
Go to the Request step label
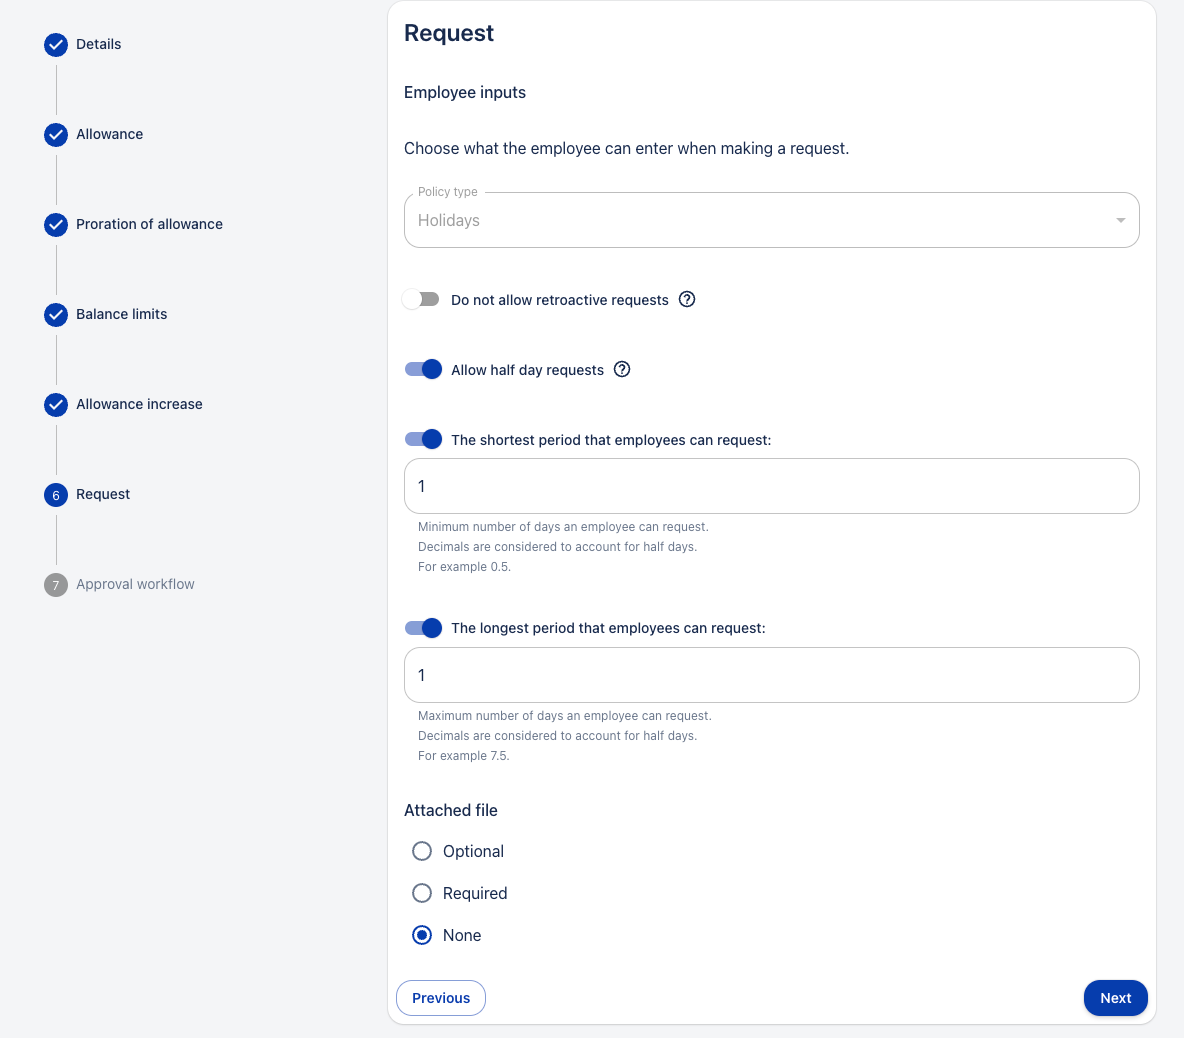coord(103,494)
